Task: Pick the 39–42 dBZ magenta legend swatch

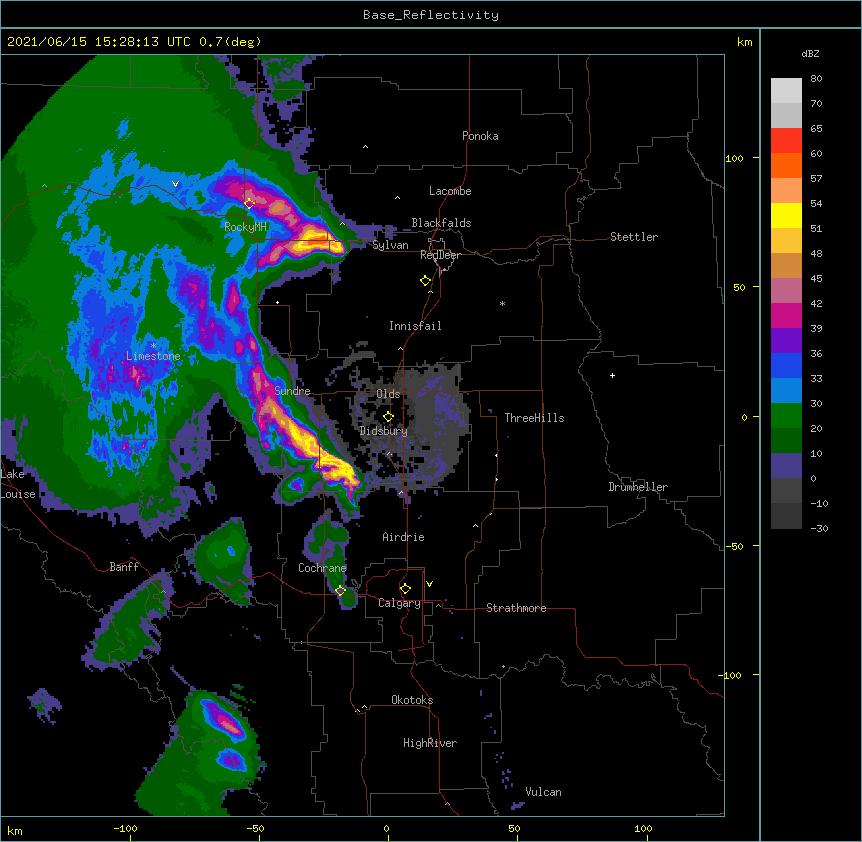Action: pyautogui.click(x=786, y=315)
